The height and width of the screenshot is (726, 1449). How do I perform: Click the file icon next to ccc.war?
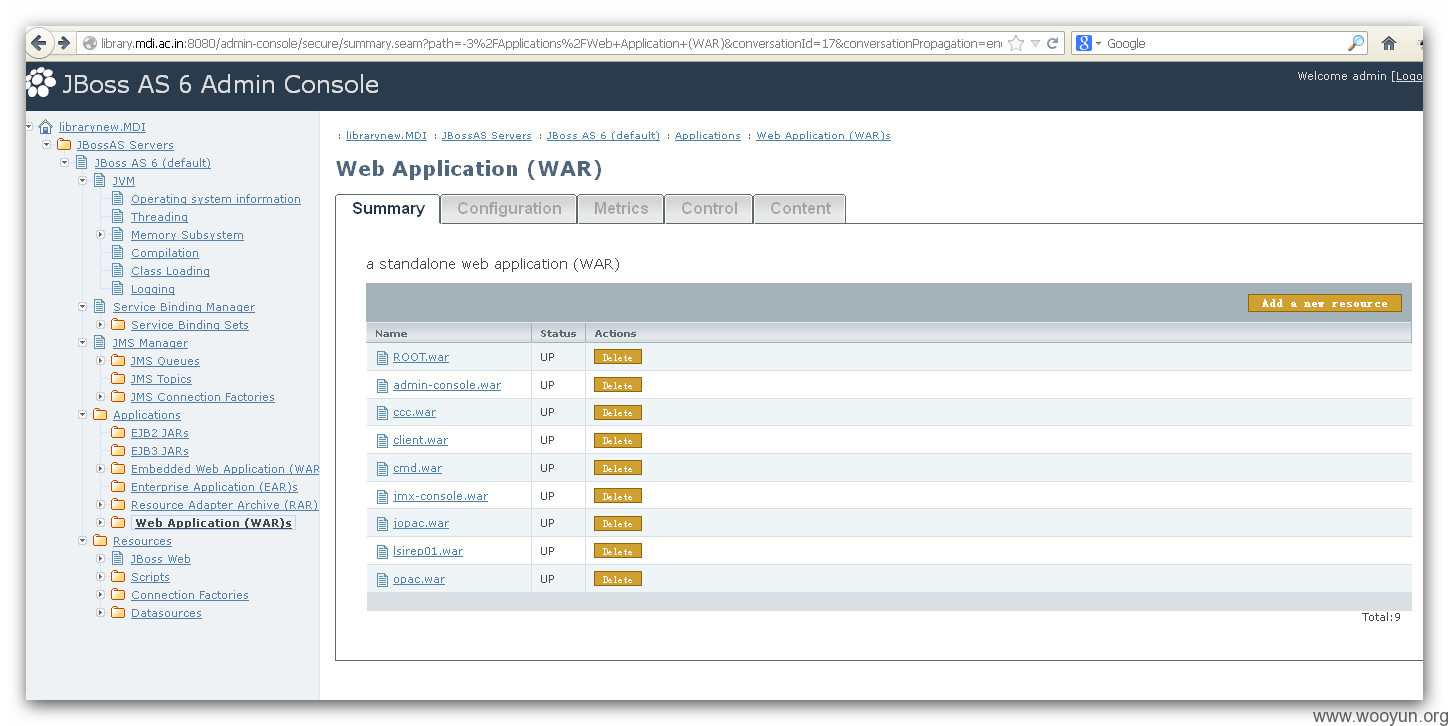point(382,412)
